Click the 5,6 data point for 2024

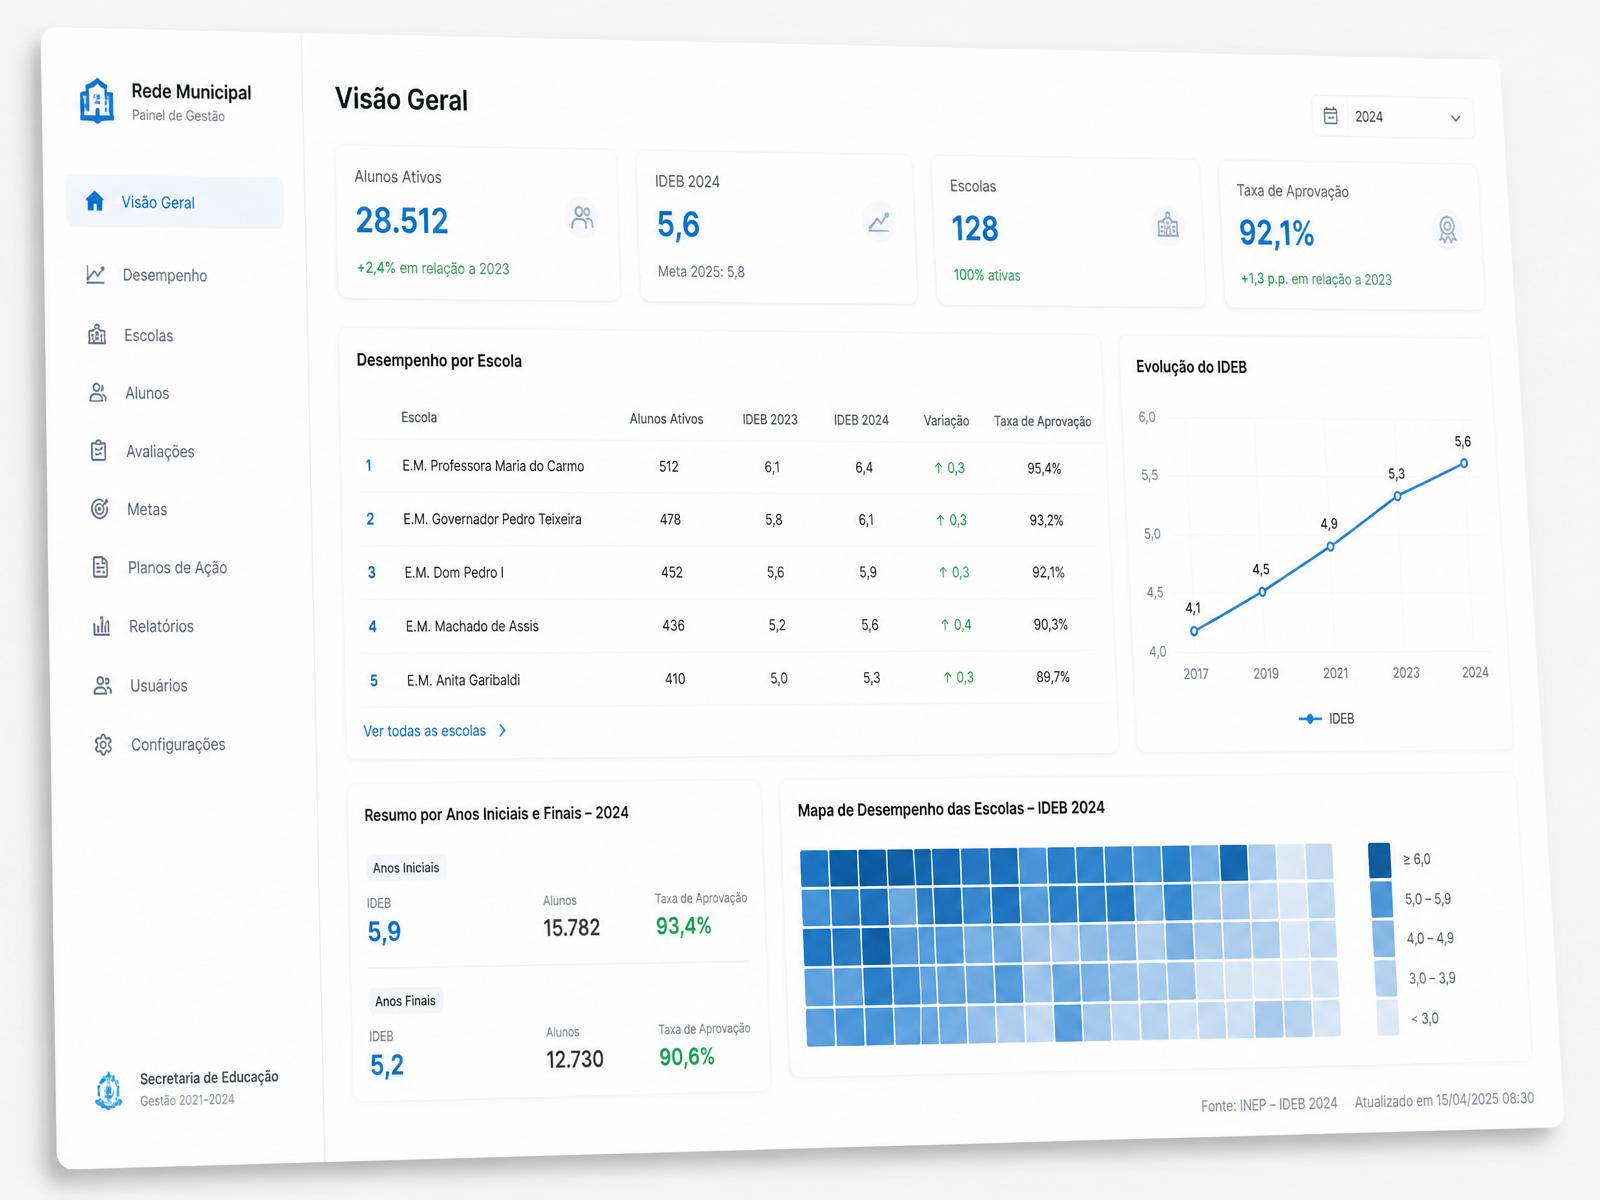click(1464, 463)
